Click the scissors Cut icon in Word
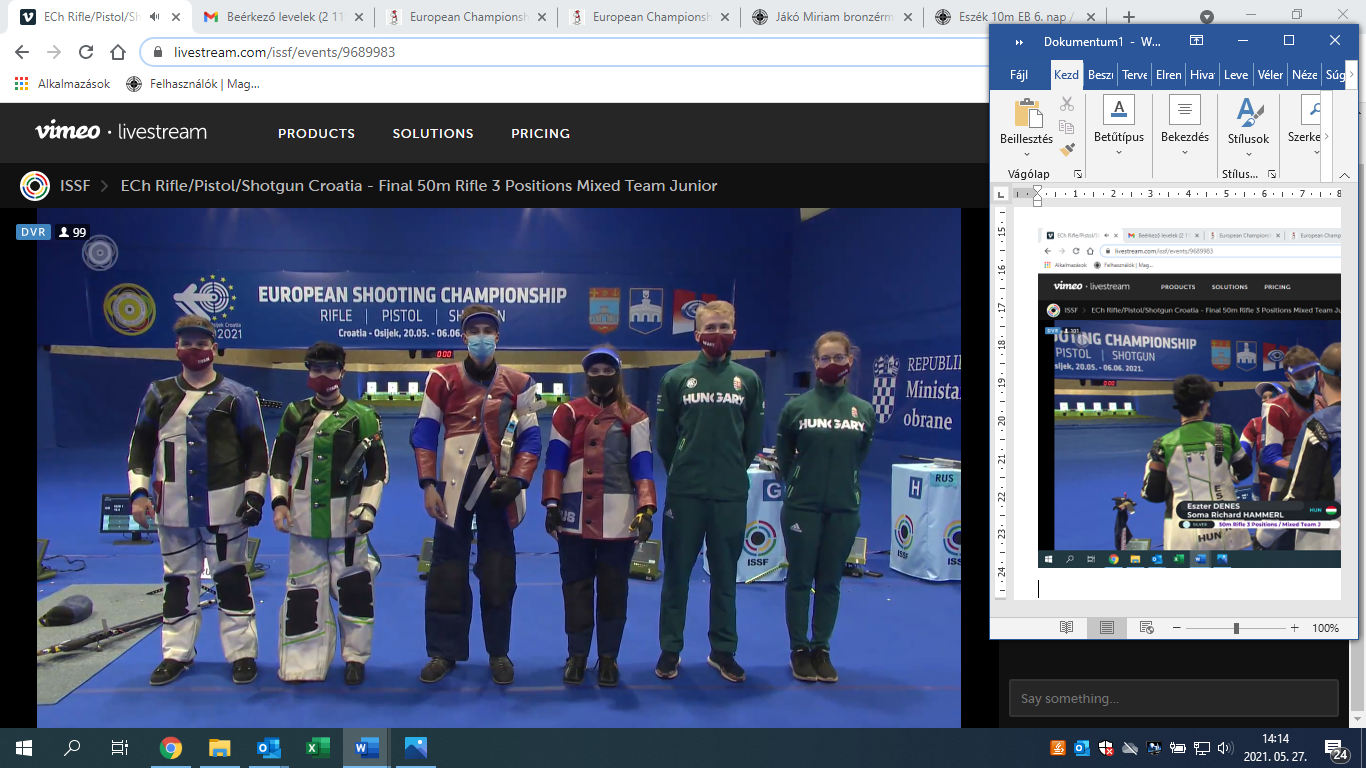 [1067, 104]
